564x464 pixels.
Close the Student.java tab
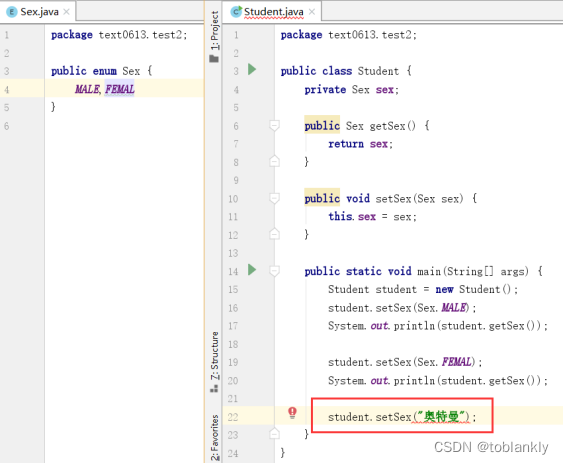point(312,12)
